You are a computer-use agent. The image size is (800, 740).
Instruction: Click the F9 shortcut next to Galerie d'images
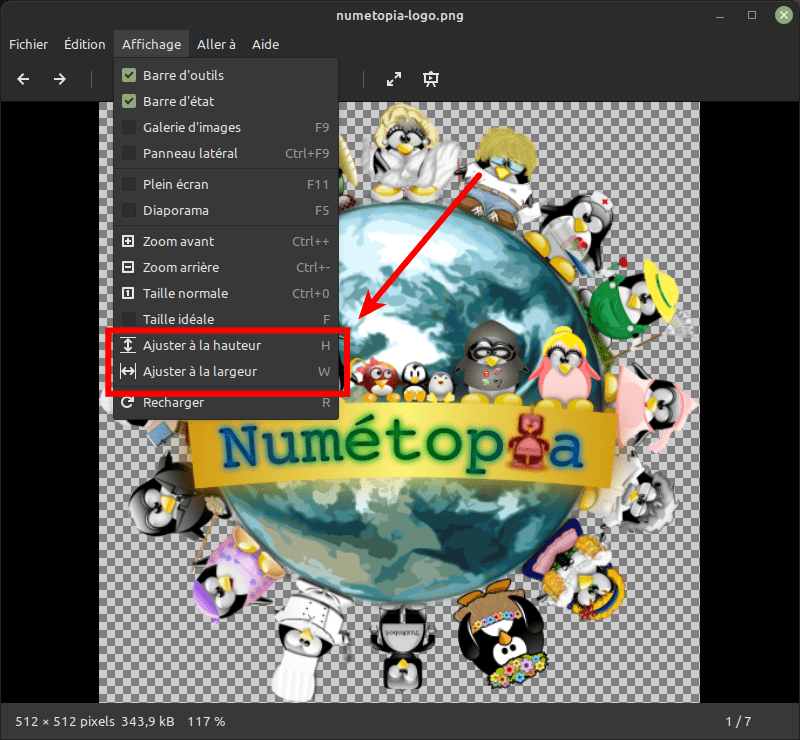322,128
